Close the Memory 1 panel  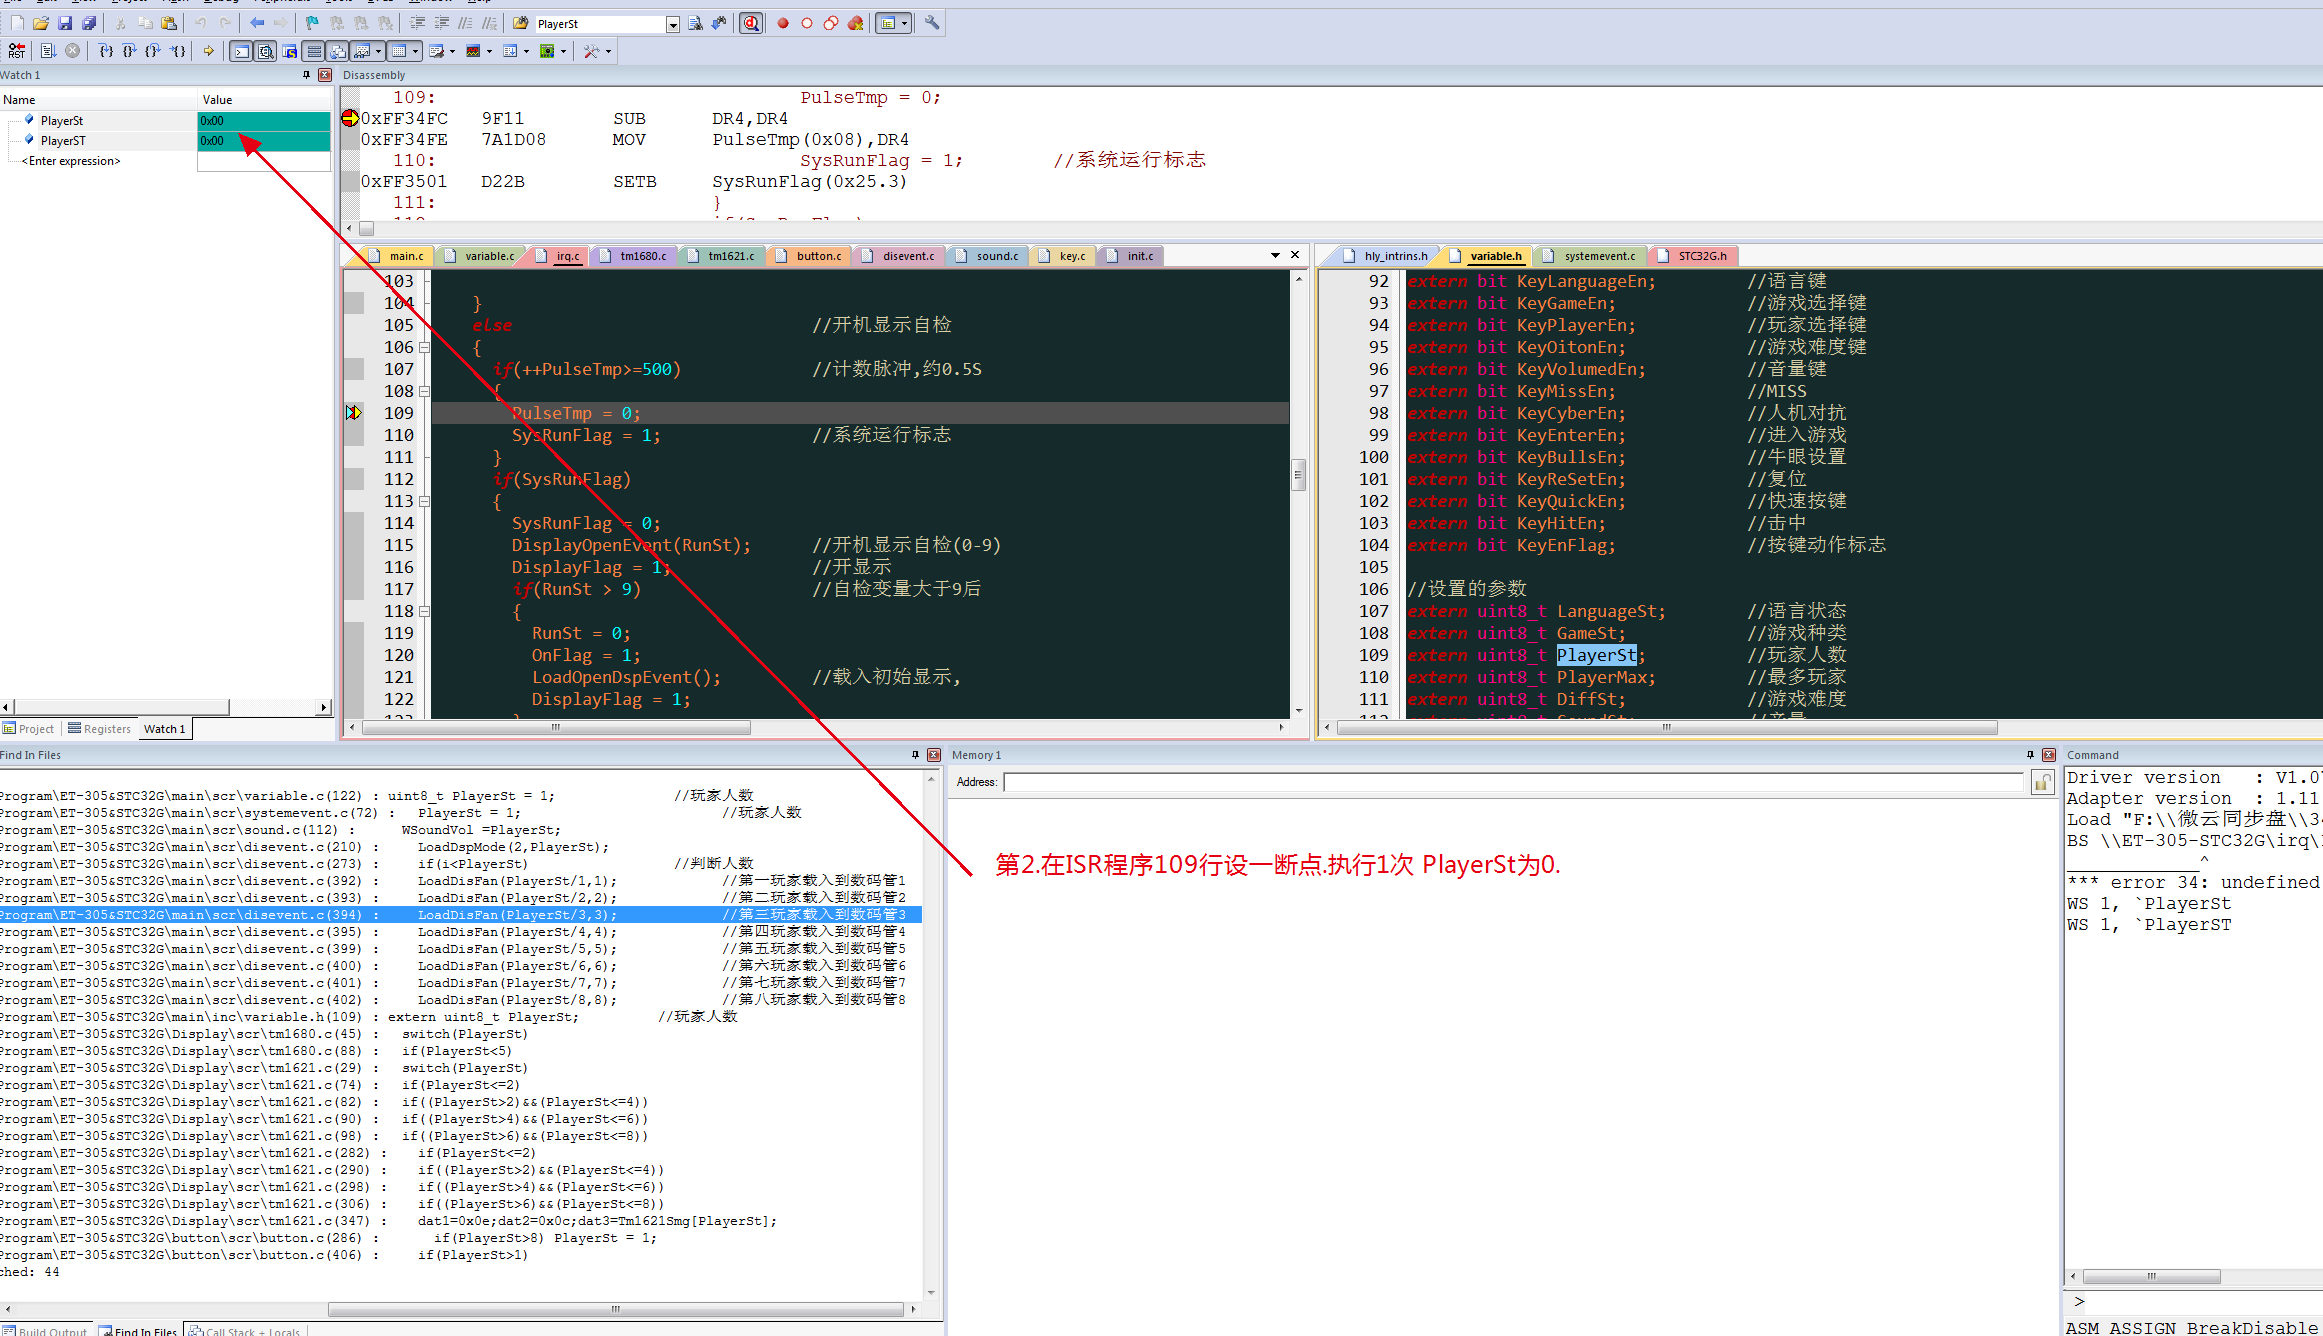pyautogui.click(x=2049, y=755)
